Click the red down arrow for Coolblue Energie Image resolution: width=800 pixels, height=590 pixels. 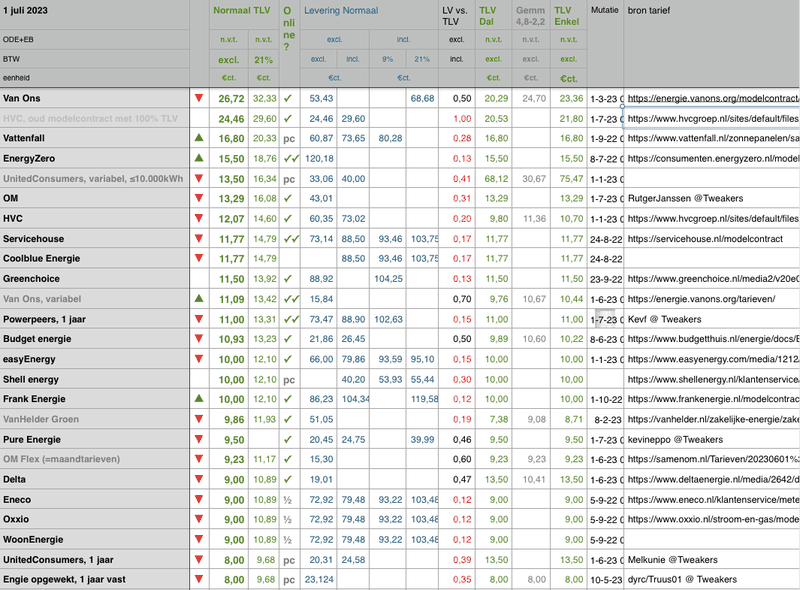coord(199,258)
